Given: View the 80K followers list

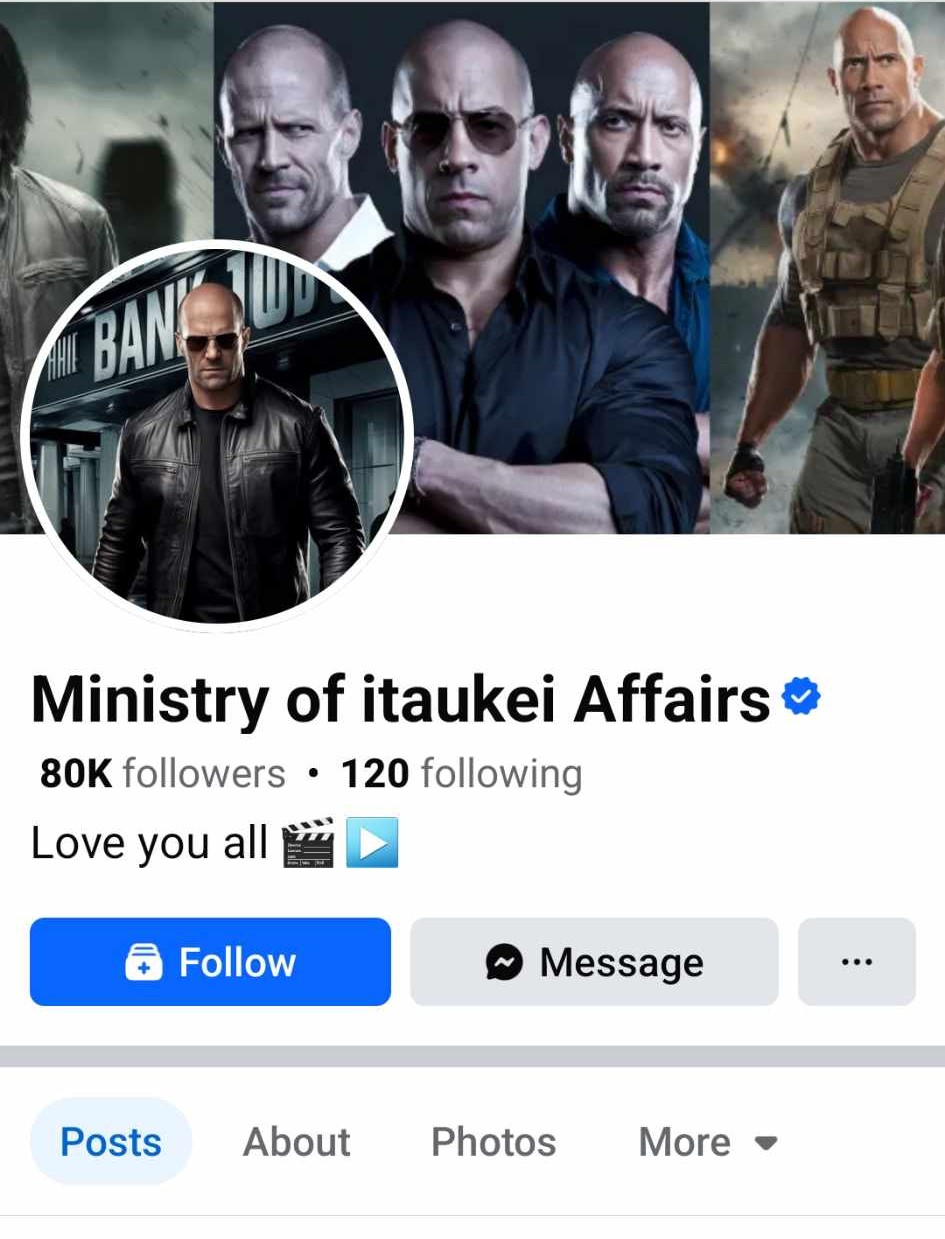Looking at the screenshot, I should coord(163,774).
